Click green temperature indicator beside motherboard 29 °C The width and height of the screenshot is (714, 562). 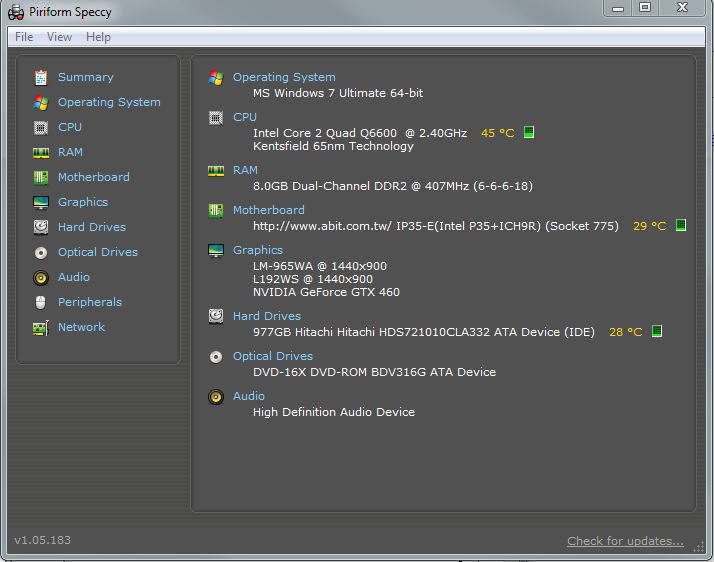[x=681, y=225]
